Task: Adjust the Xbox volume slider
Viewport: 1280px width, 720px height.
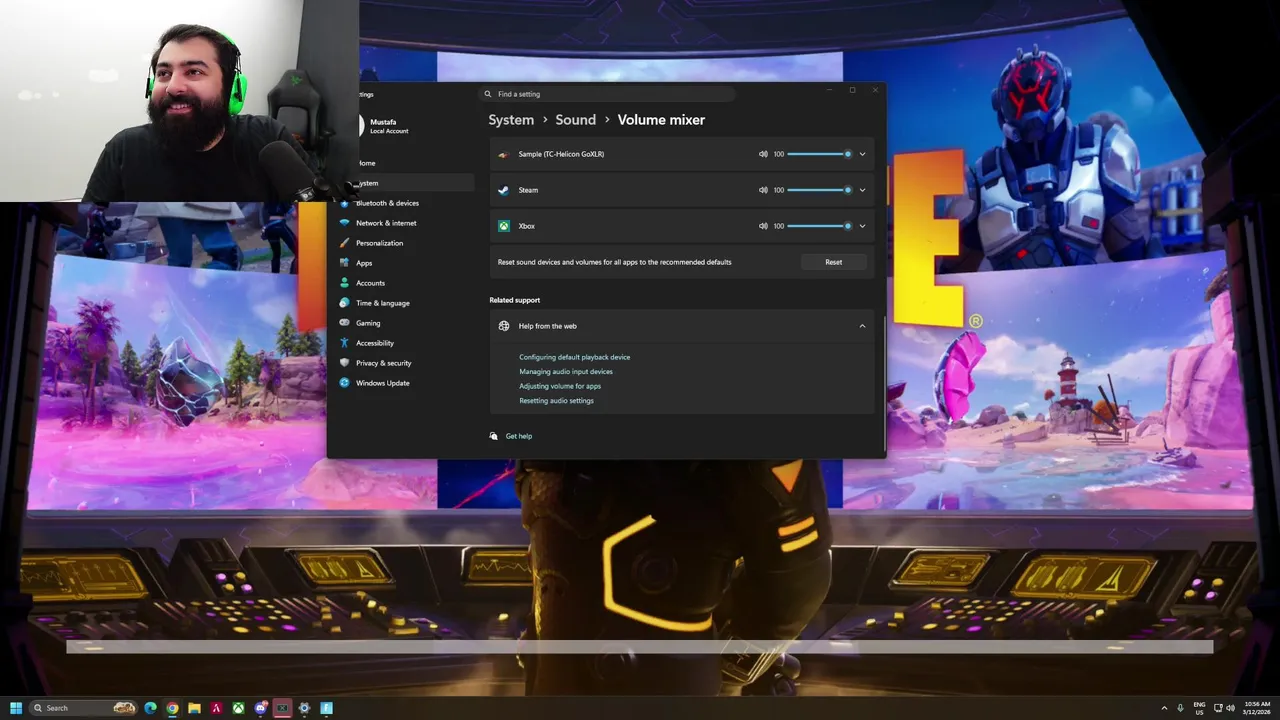Action: point(819,226)
